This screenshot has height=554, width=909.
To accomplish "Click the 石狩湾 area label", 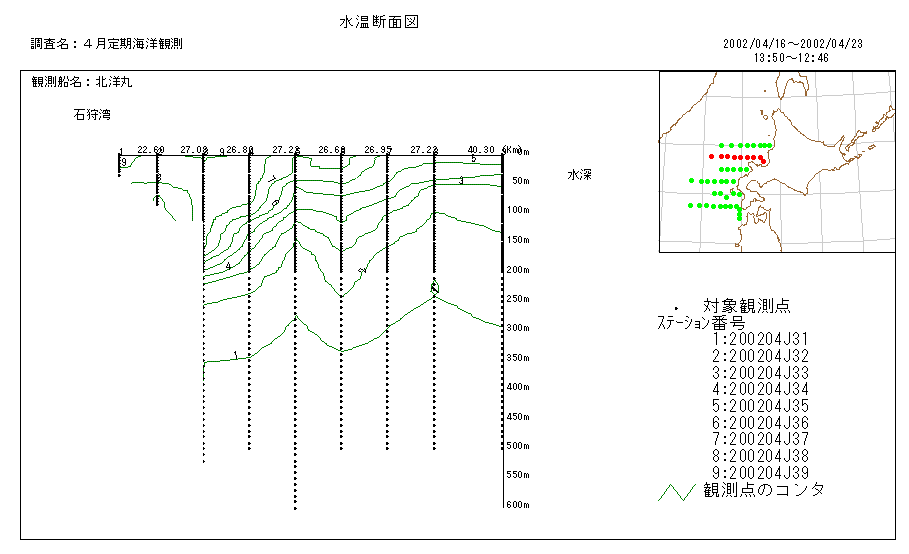I will coord(92,114).
